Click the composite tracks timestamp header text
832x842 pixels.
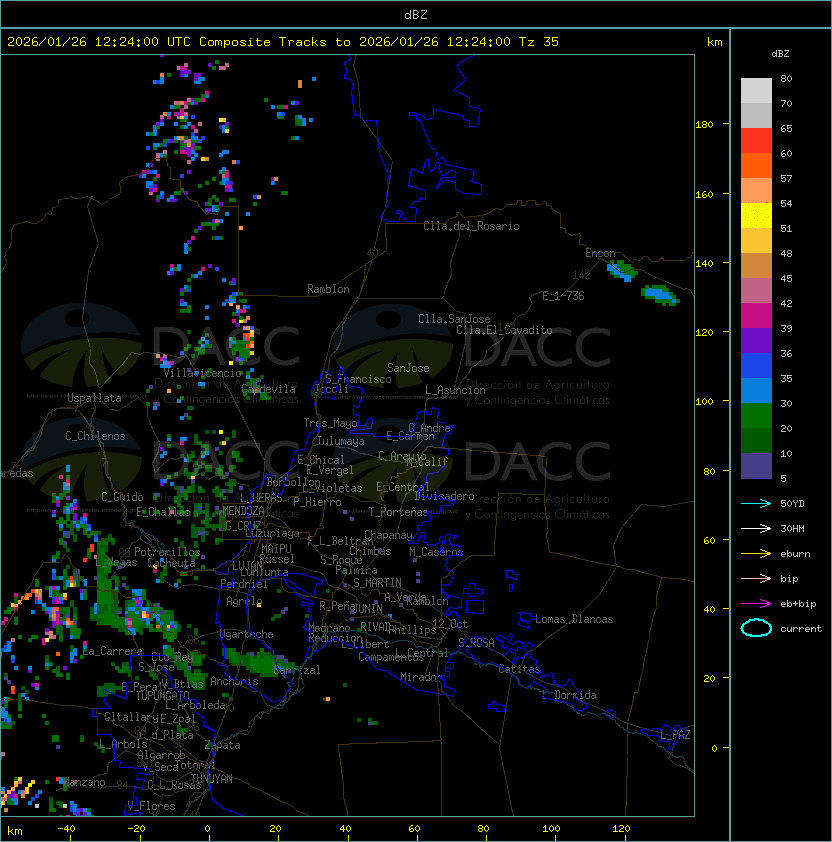tap(283, 42)
